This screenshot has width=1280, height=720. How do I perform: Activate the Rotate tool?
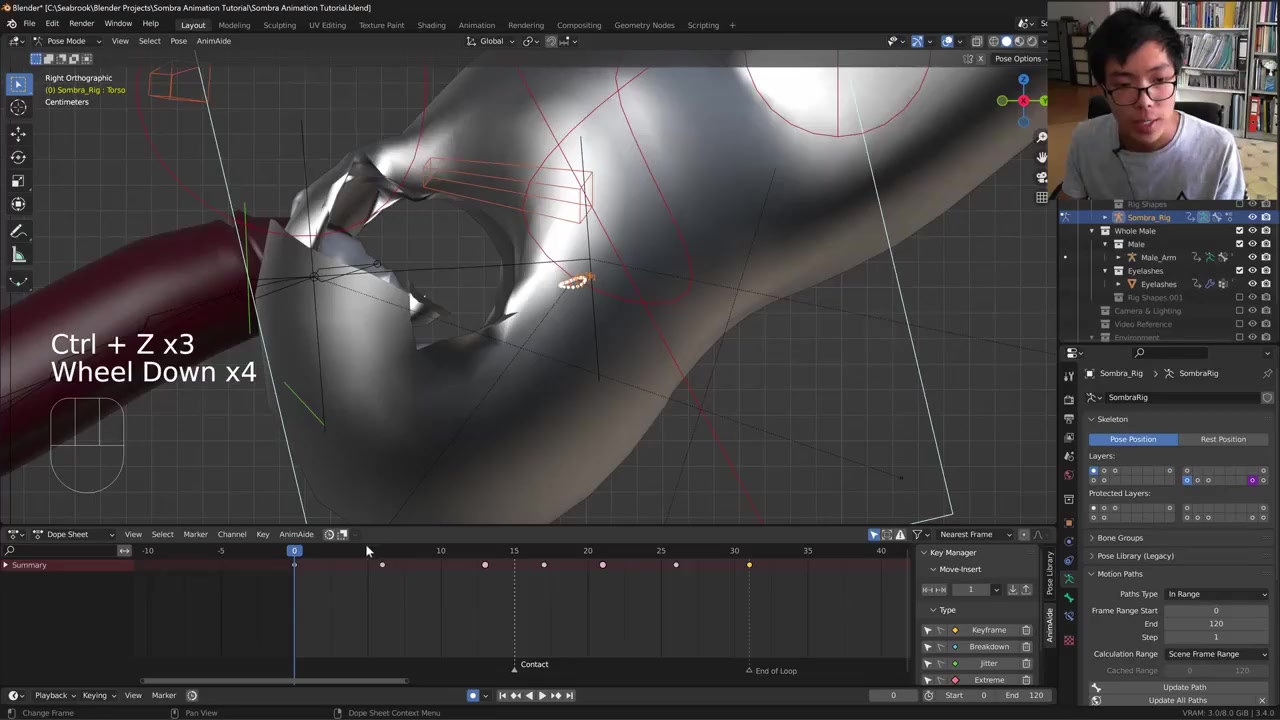pos(18,157)
